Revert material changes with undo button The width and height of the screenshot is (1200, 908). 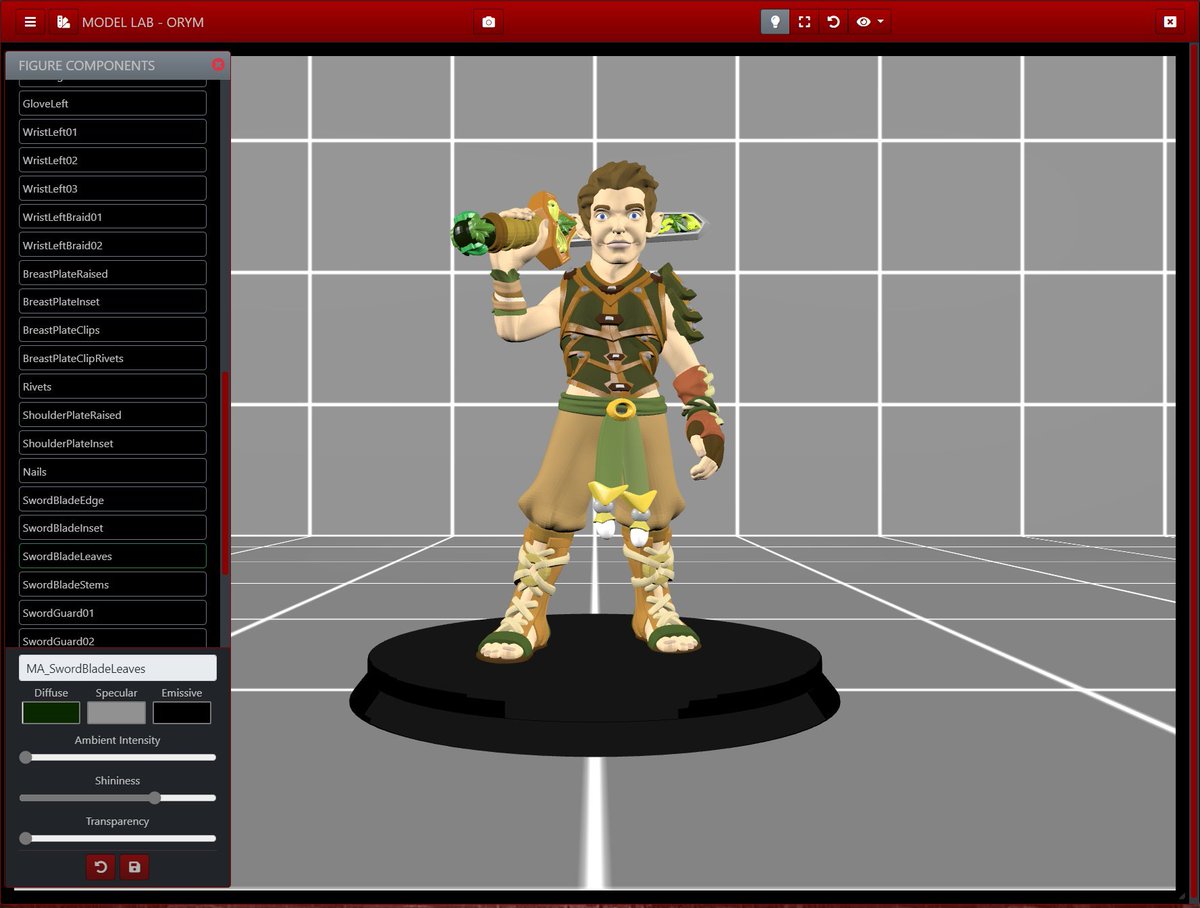point(100,866)
